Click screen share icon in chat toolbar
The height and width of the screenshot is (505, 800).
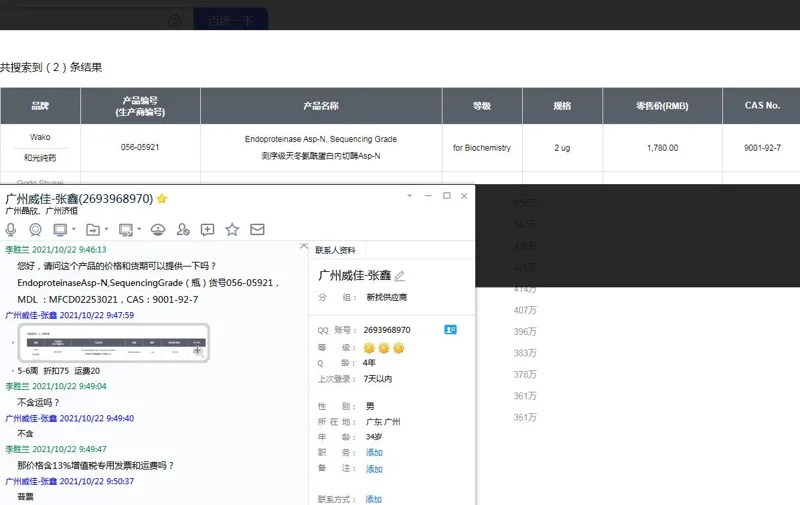pos(126,230)
